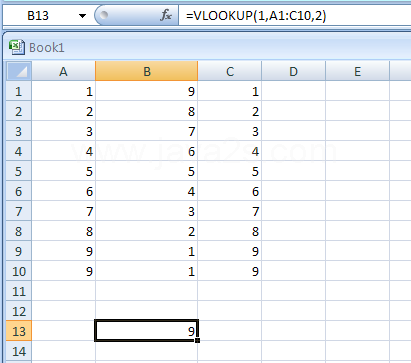The height and width of the screenshot is (363, 411).
Task: Click the Excel workbook icon beside Book1
Action: tap(17, 47)
